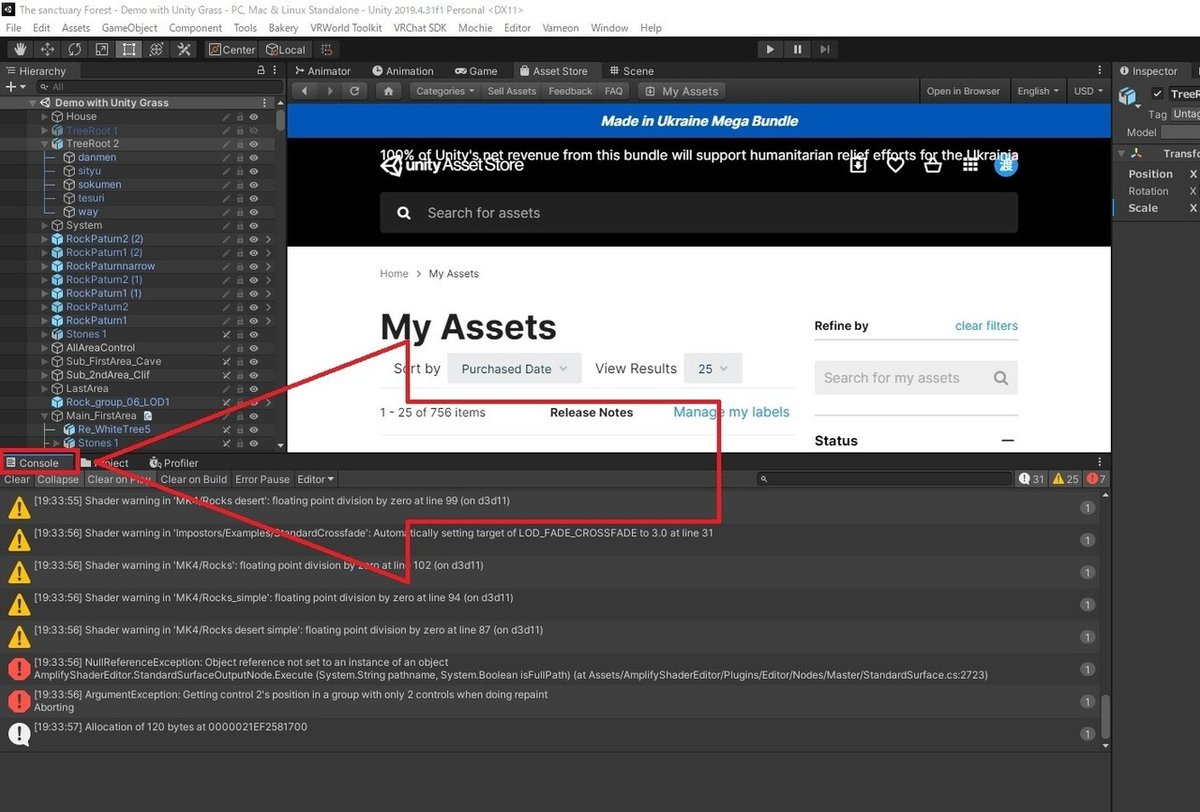Open the Bakery menu
This screenshot has height=812, width=1200.
click(283, 28)
